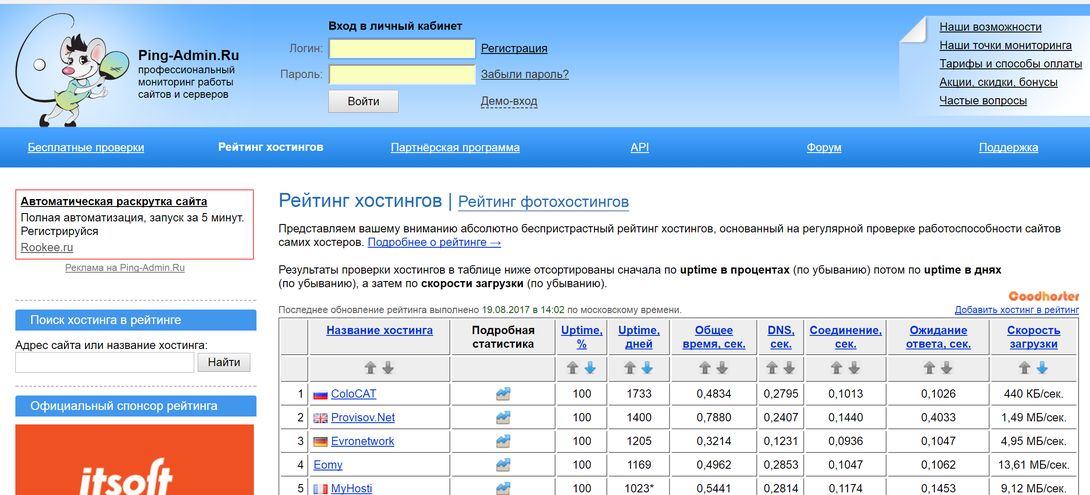Open Автоматическая раскрутка сайта ad link

pos(114,202)
